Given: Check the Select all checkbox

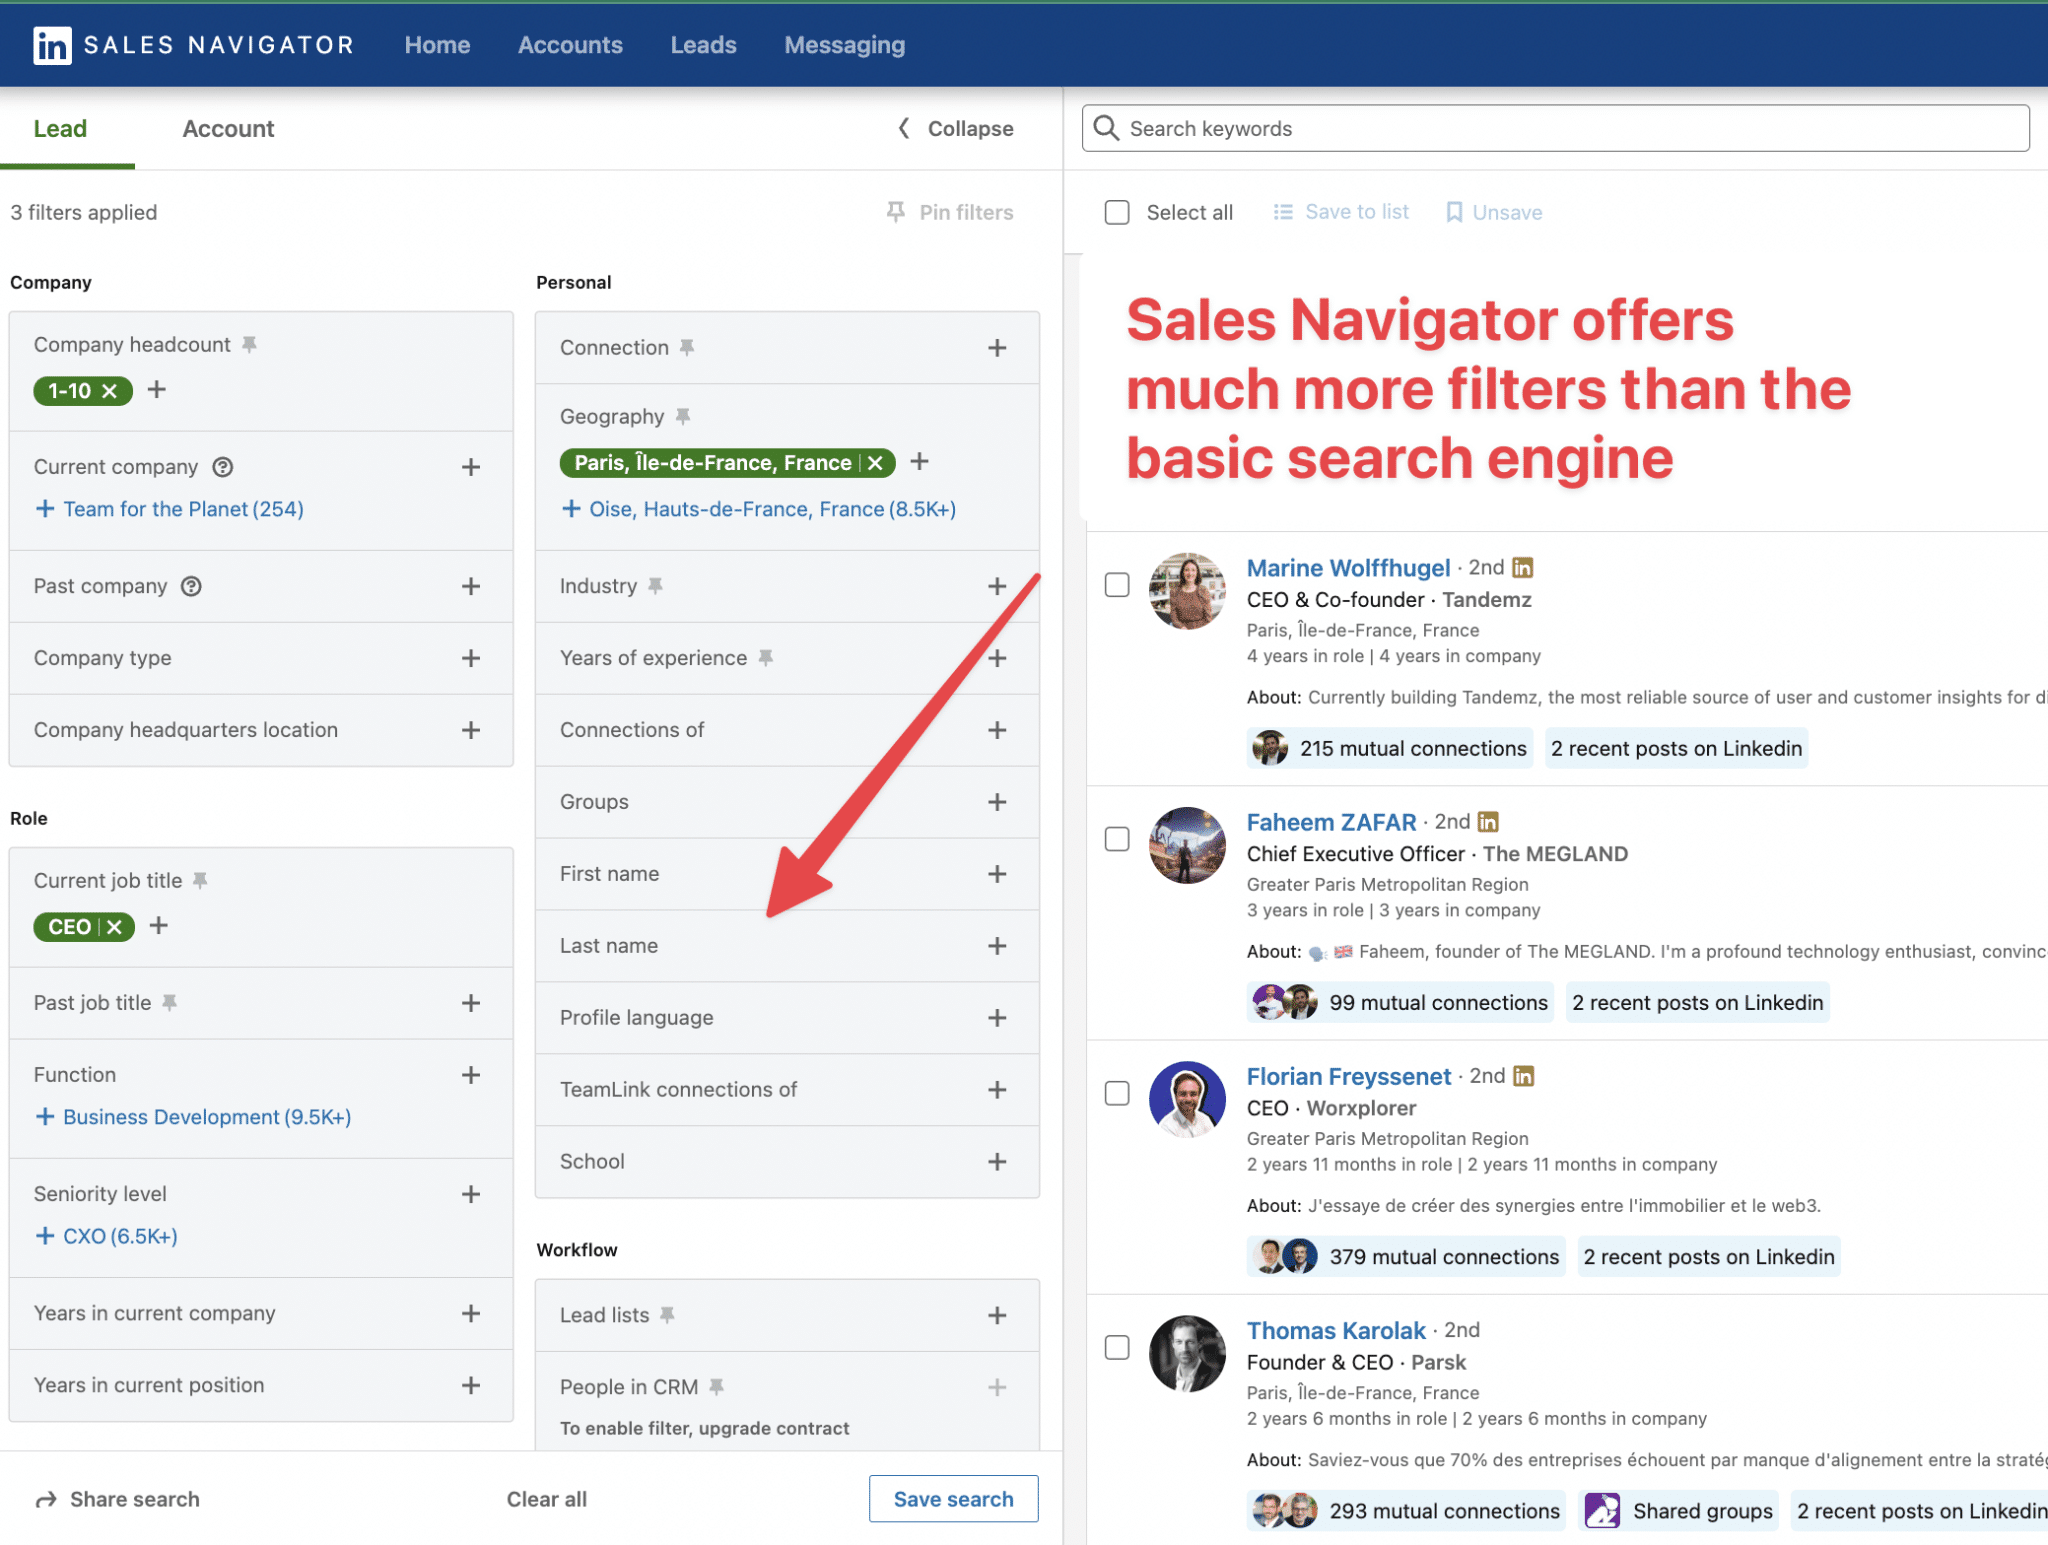Looking at the screenshot, I should coord(1117,212).
